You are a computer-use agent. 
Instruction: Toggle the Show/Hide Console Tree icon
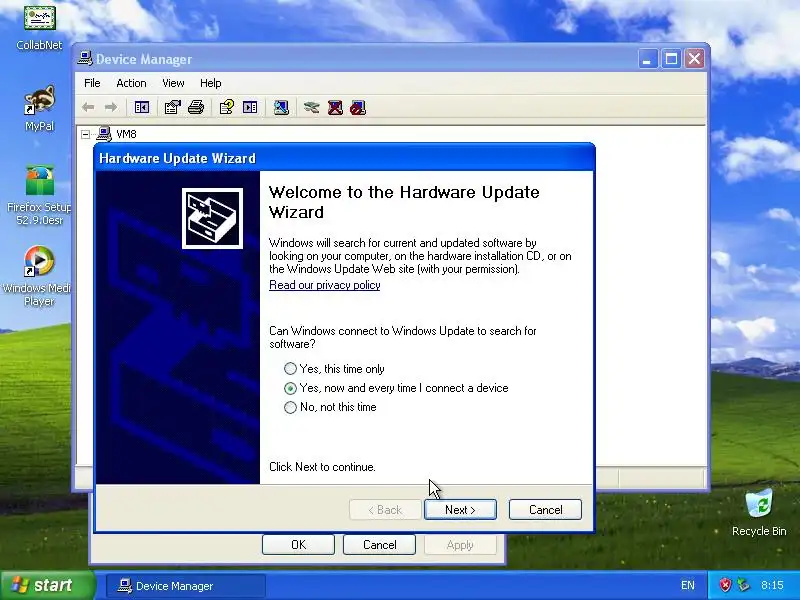pos(142,107)
